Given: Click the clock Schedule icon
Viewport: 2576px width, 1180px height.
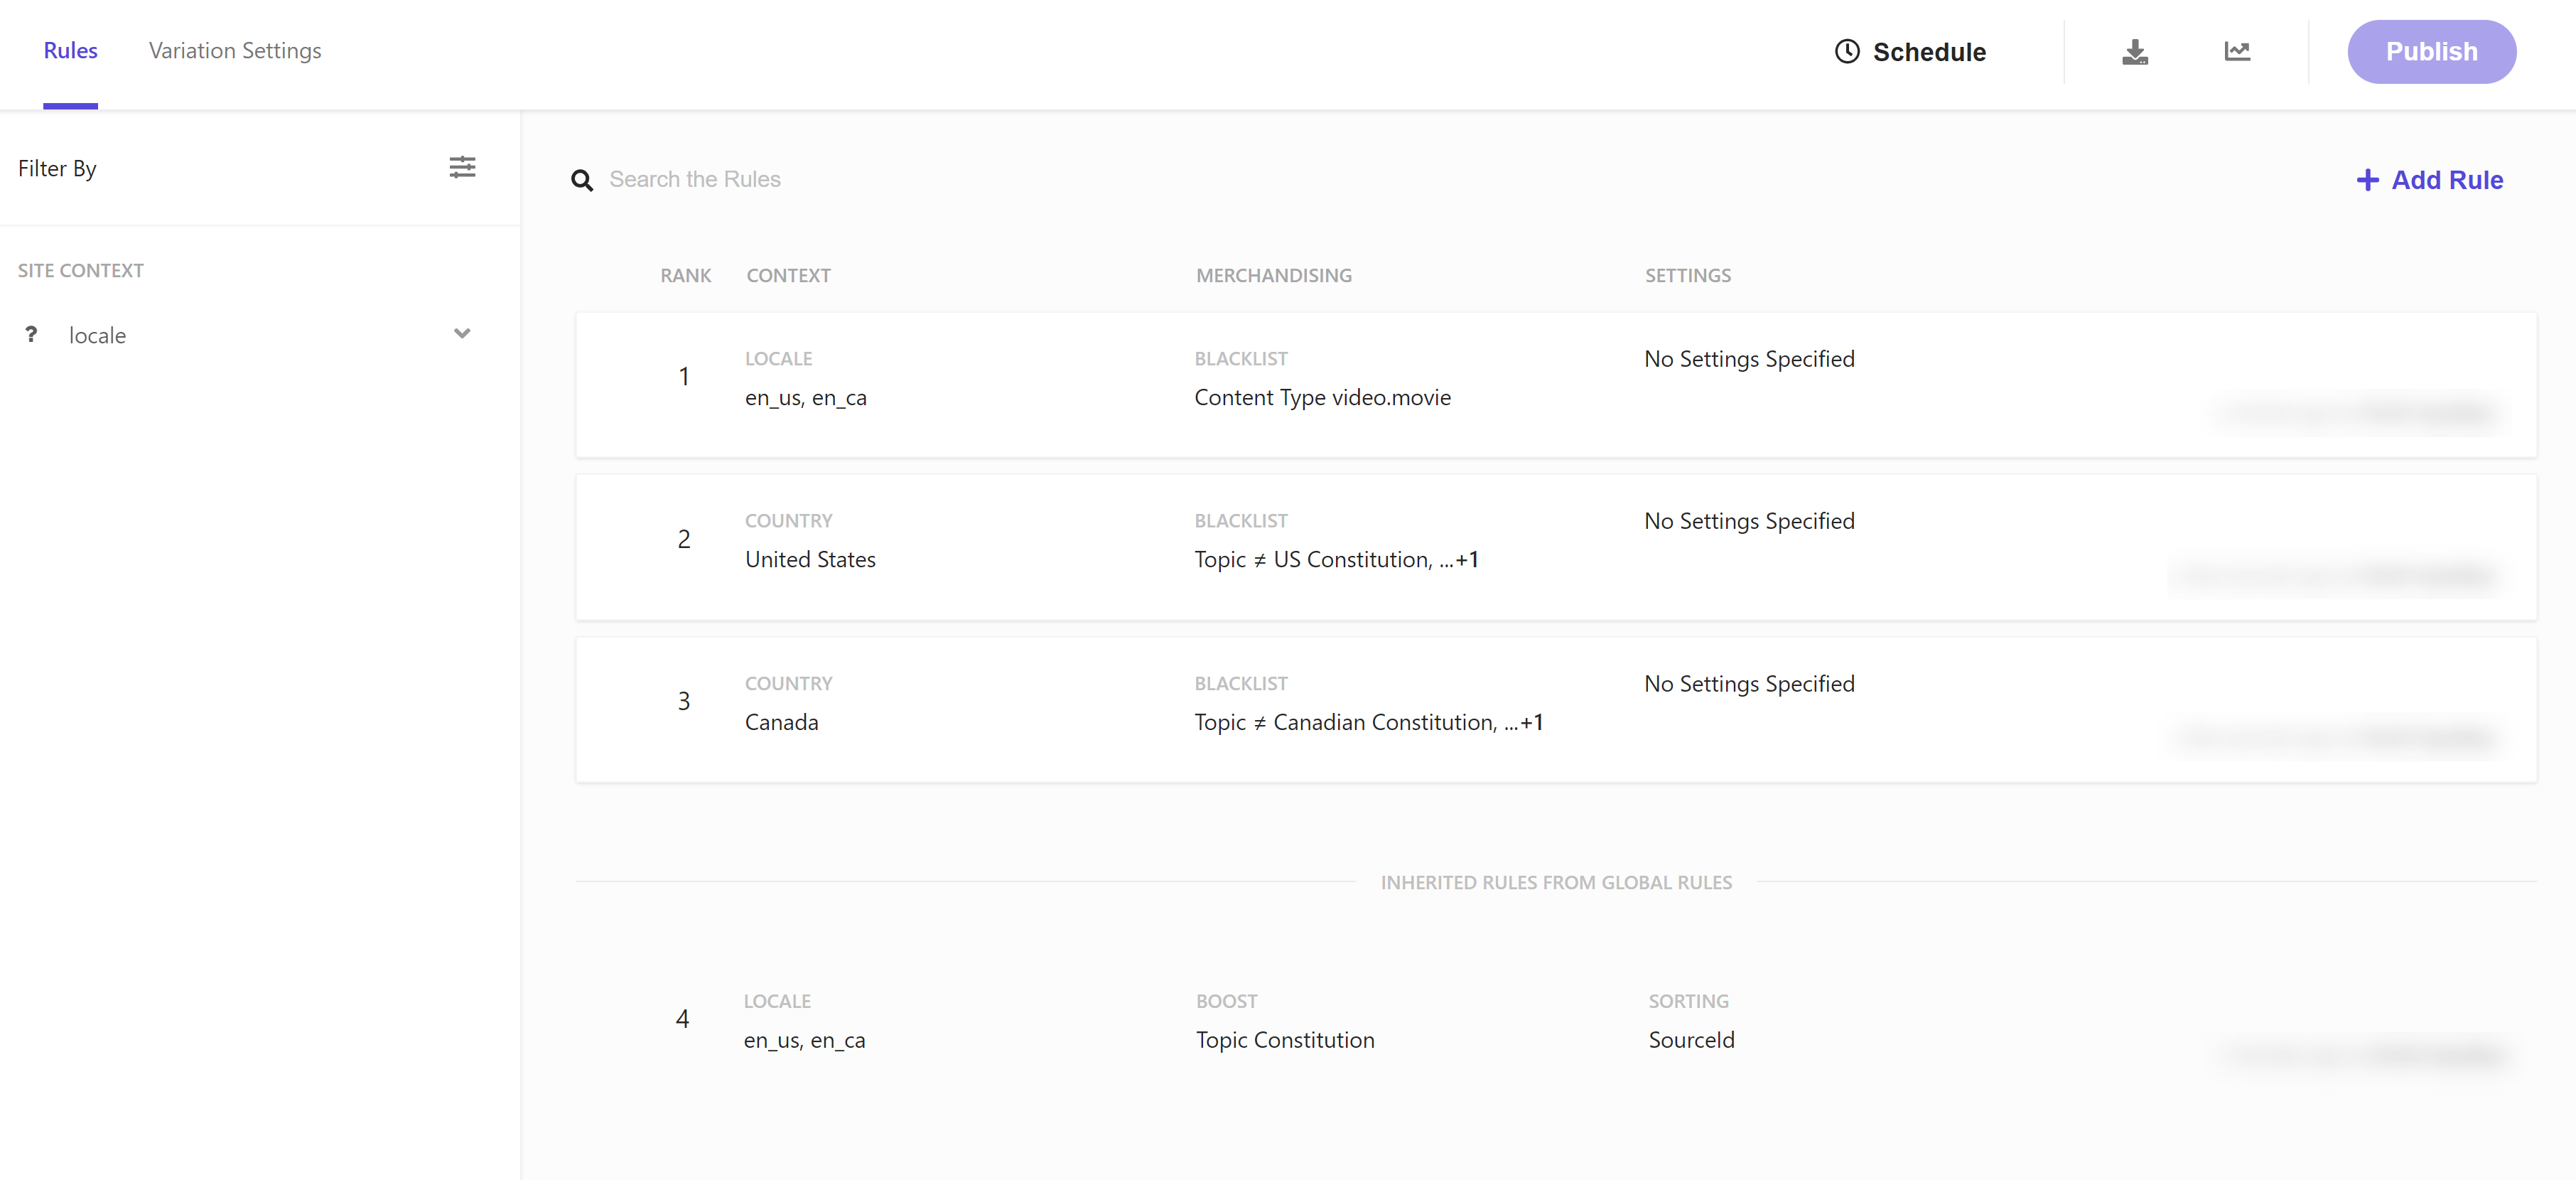Looking at the screenshot, I should click(1847, 51).
